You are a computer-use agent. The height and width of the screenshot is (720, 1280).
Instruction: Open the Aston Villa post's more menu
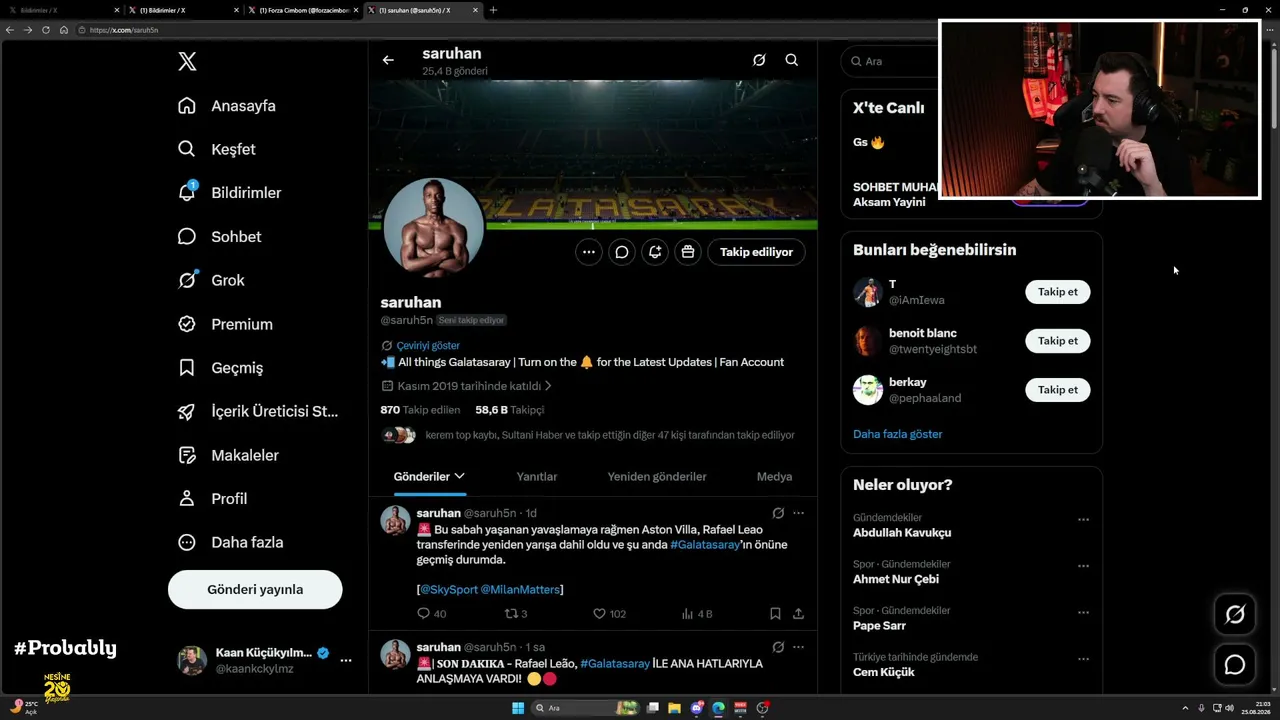pos(798,513)
